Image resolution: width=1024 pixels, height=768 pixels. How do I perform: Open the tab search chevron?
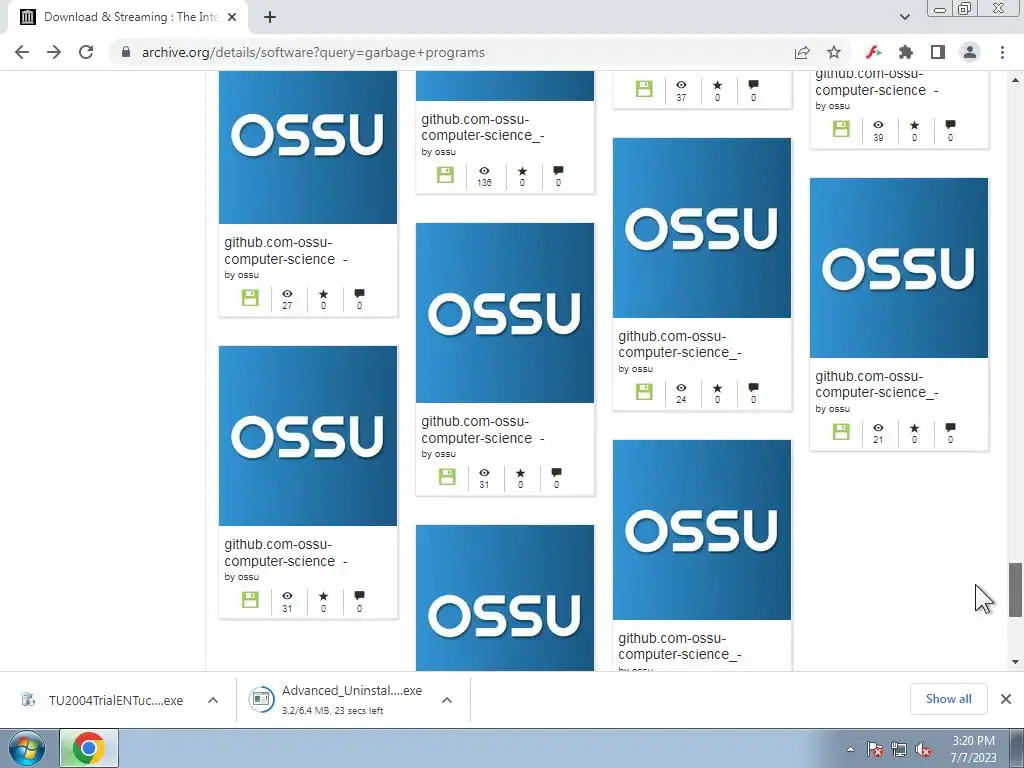coord(904,17)
